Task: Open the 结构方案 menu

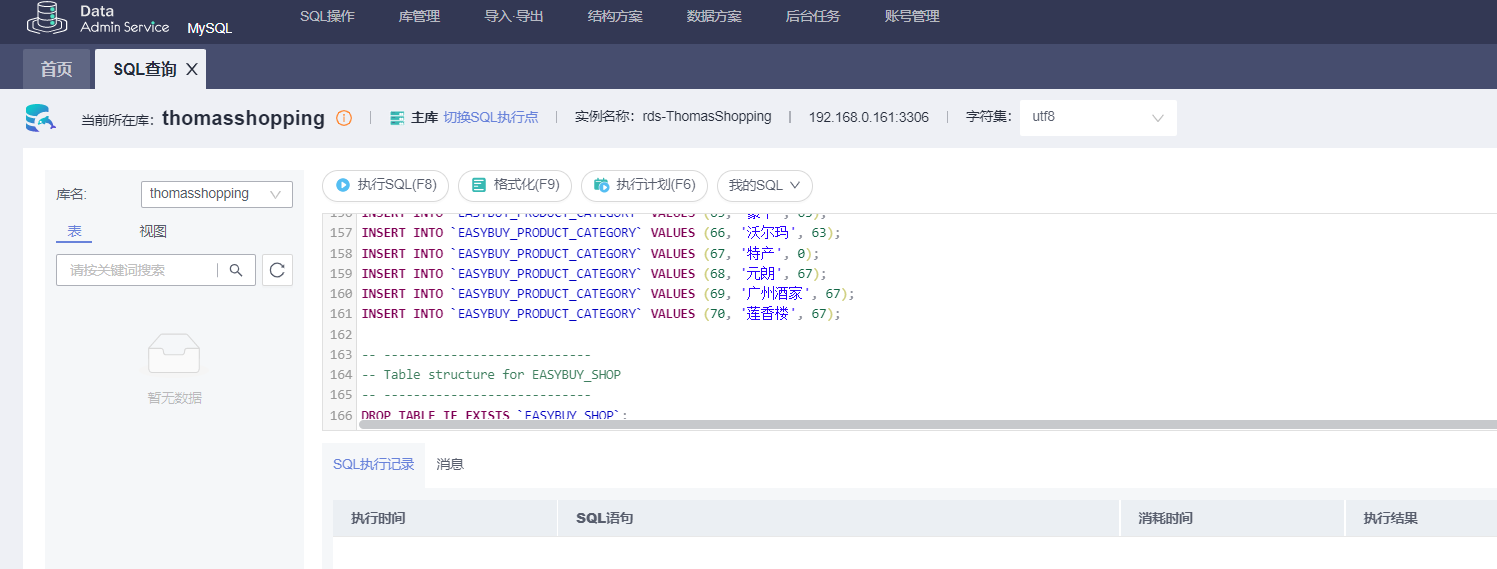Action: click(615, 17)
